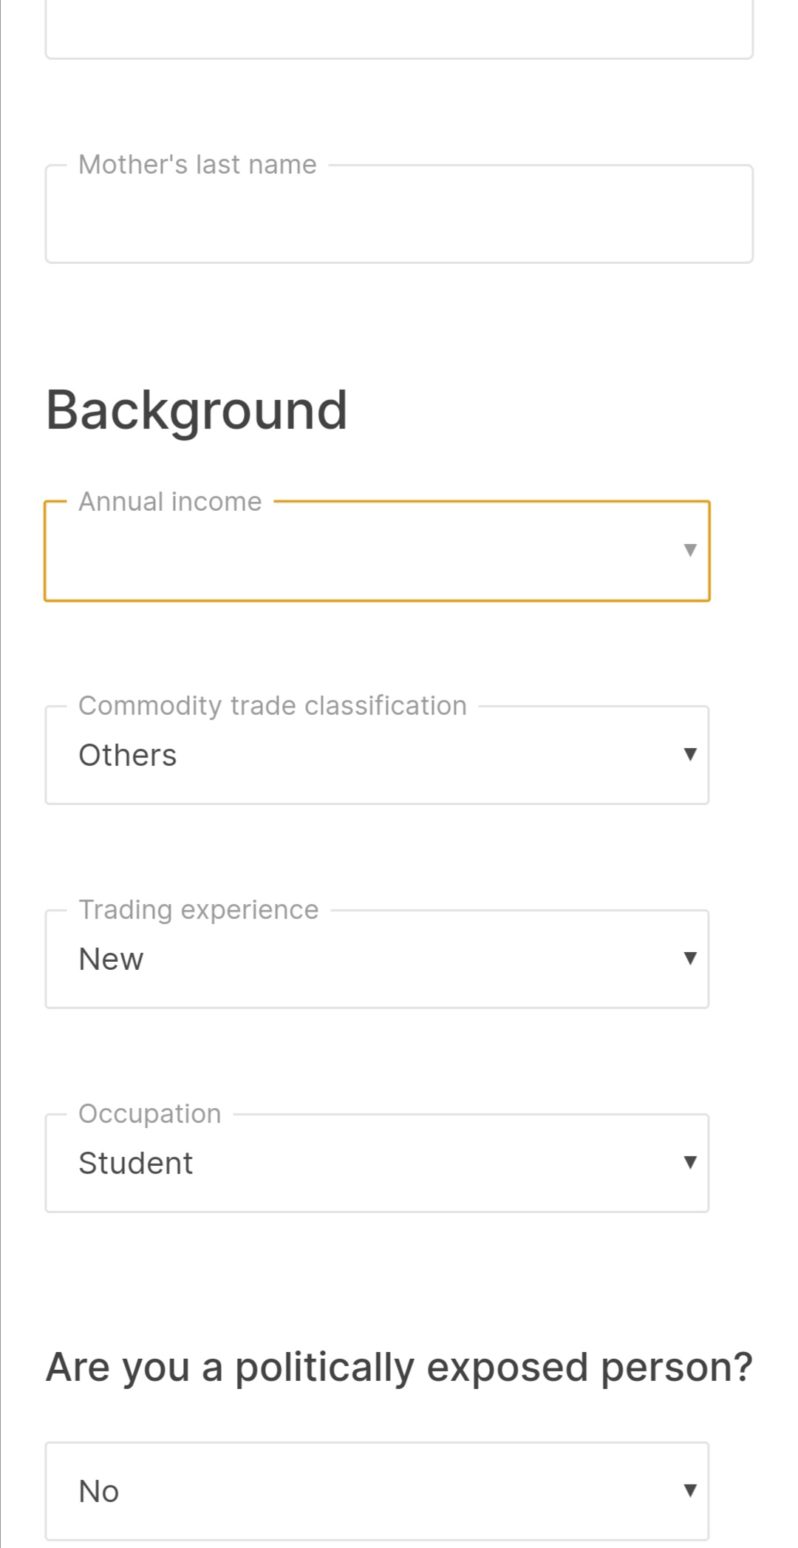Click the Annual income dropdown arrow

tap(689, 550)
